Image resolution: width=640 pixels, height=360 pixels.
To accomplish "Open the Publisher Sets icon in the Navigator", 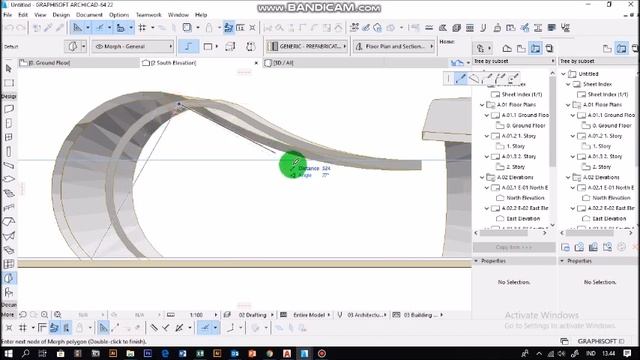I will coord(549,48).
